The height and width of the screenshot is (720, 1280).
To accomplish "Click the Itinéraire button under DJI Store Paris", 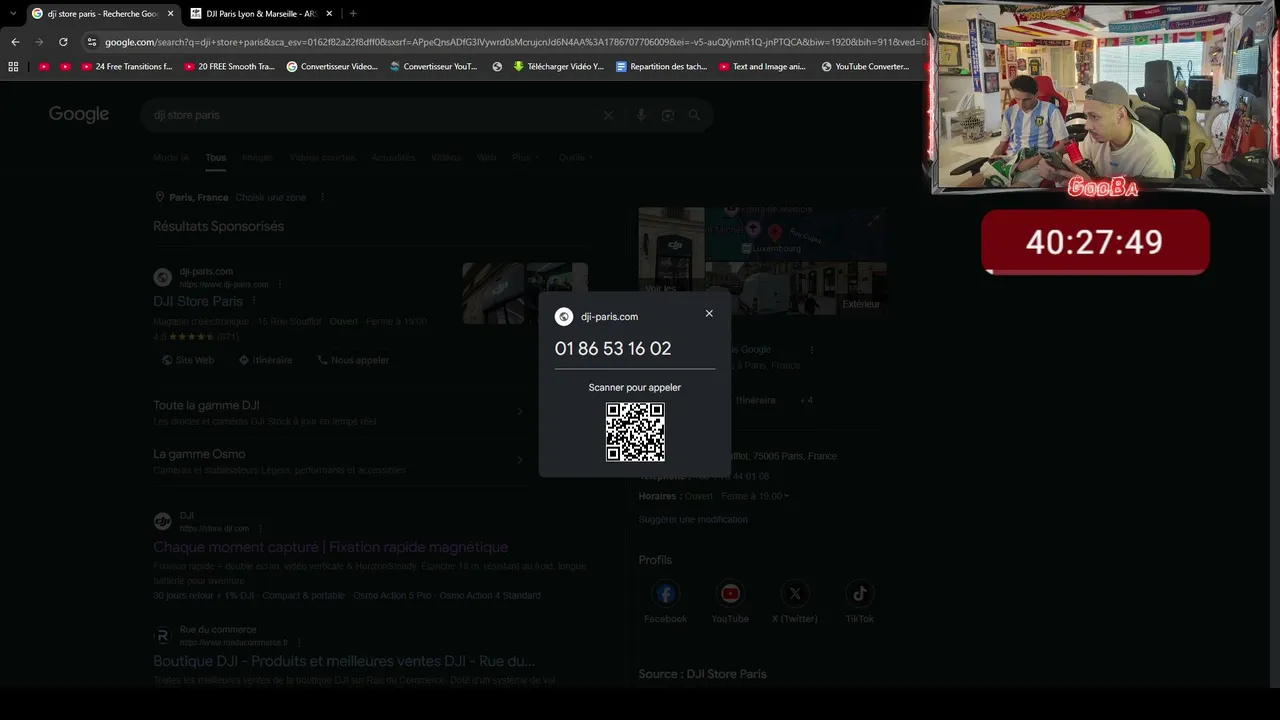I will point(265,360).
